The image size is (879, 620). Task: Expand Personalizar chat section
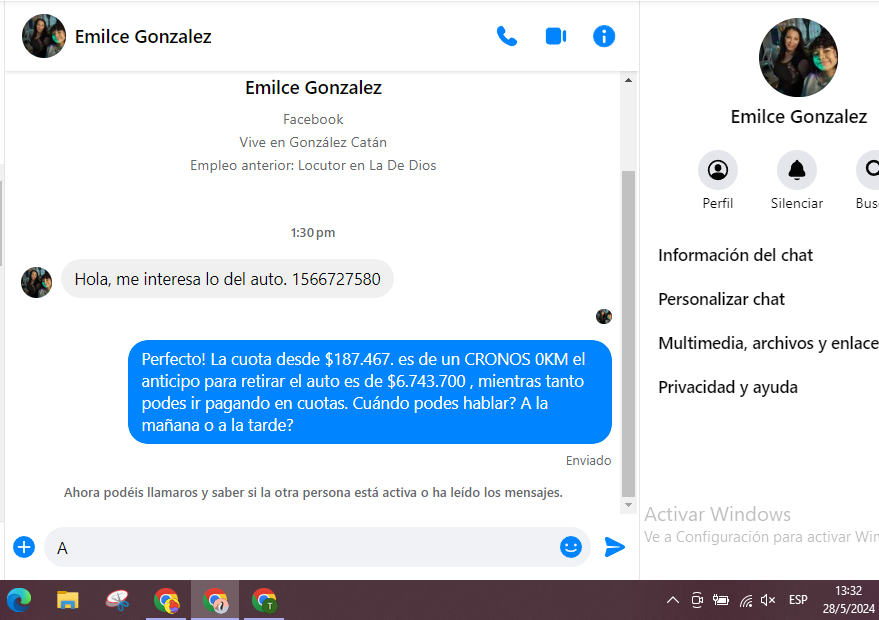[x=721, y=299]
